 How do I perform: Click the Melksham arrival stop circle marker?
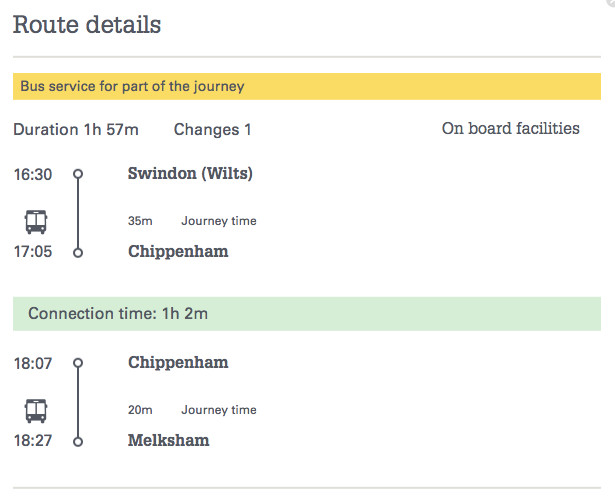tap(78, 441)
